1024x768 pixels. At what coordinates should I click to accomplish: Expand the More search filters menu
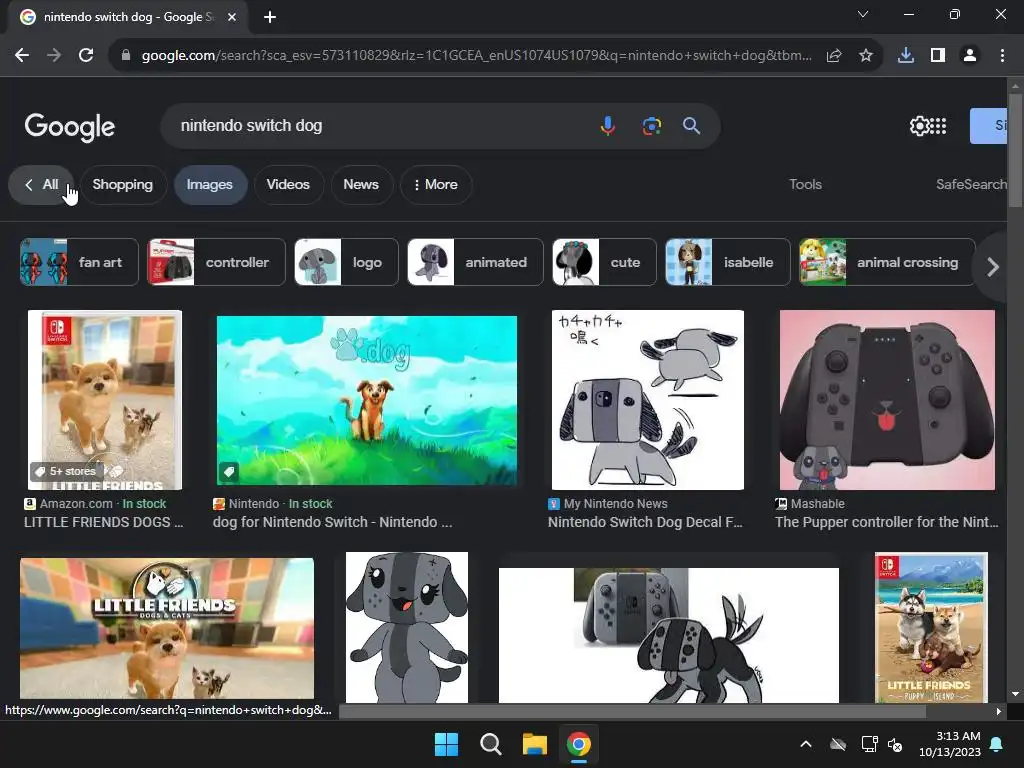436,185
